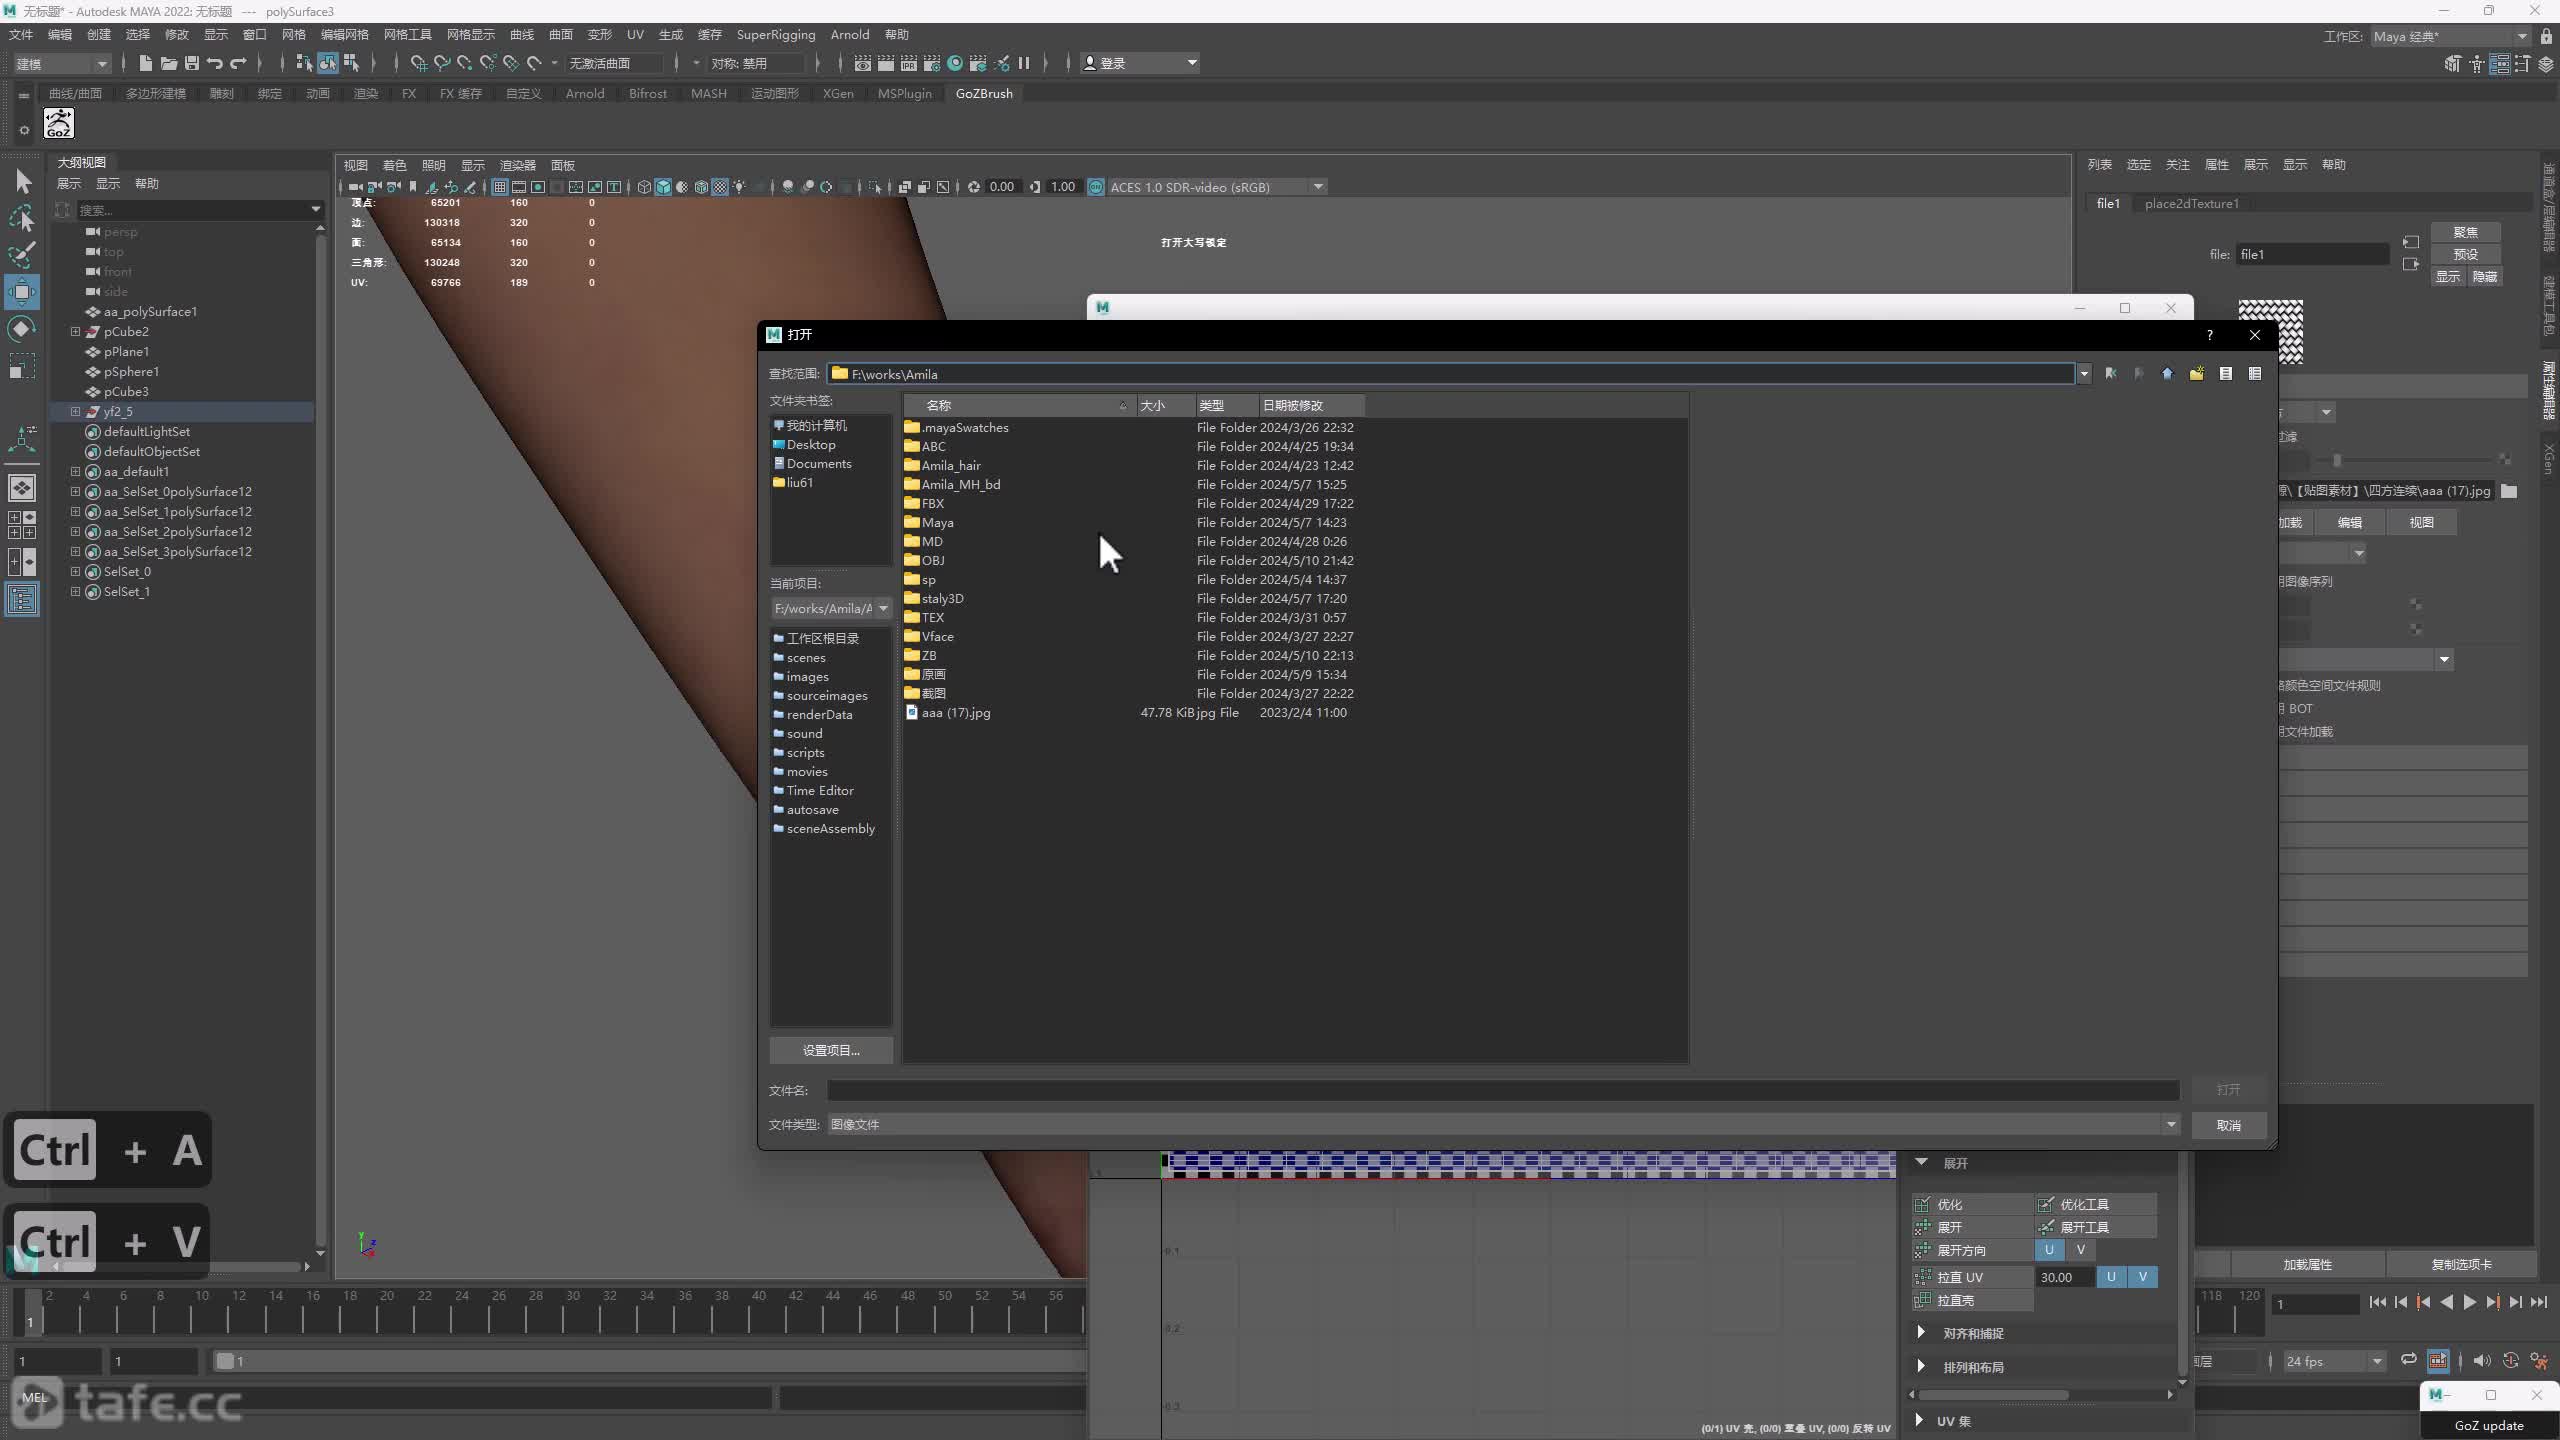Viewport: 2560px width, 1440px height.
Task: Click the New scene icon
Action: (x=145, y=63)
